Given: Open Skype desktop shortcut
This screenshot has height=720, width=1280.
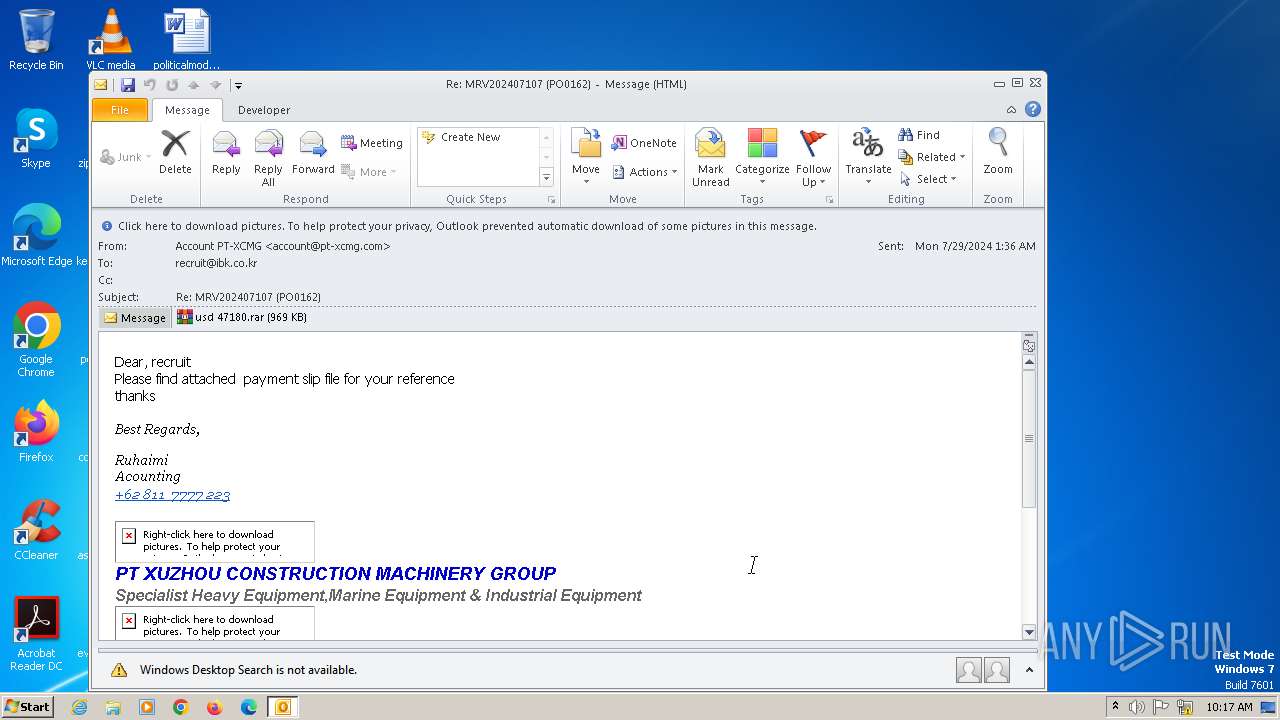Looking at the screenshot, I should point(36,138).
